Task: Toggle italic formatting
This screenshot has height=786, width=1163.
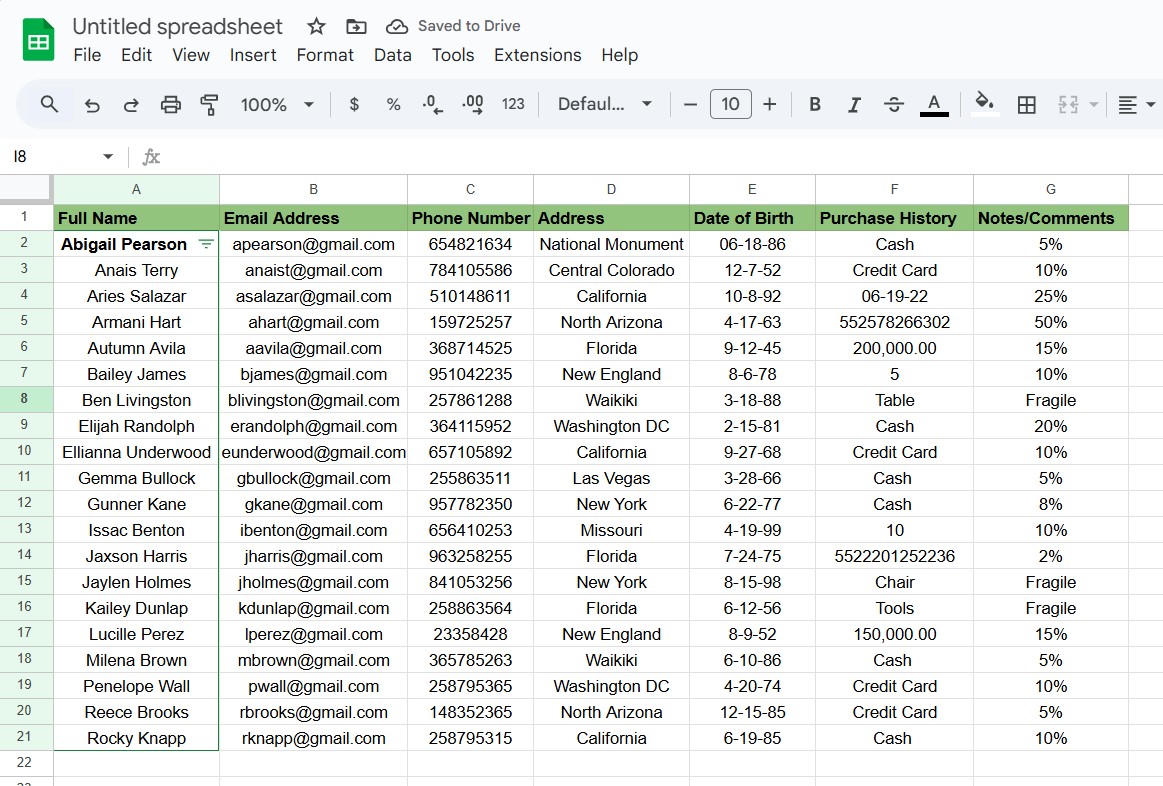Action: click(854, 105)
